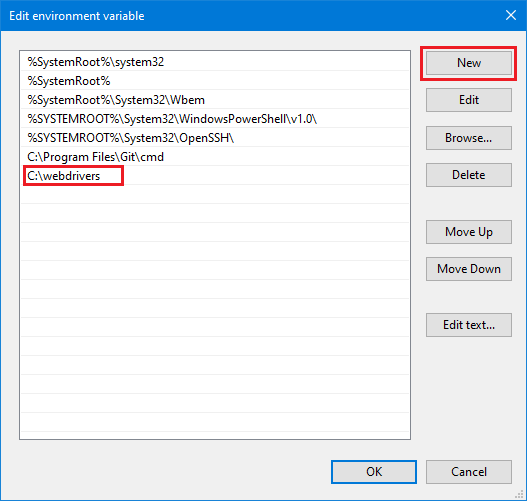Open the Browse... folder dialog

469,138
